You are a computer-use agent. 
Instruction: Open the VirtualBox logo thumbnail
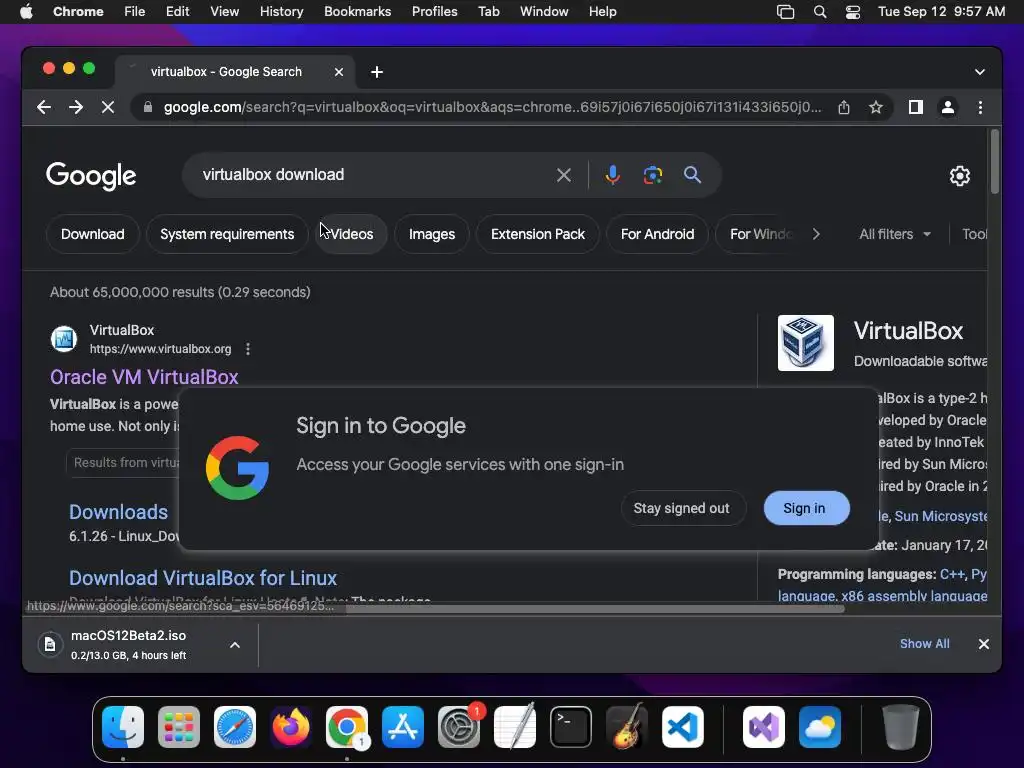click(x=805, y=343)
